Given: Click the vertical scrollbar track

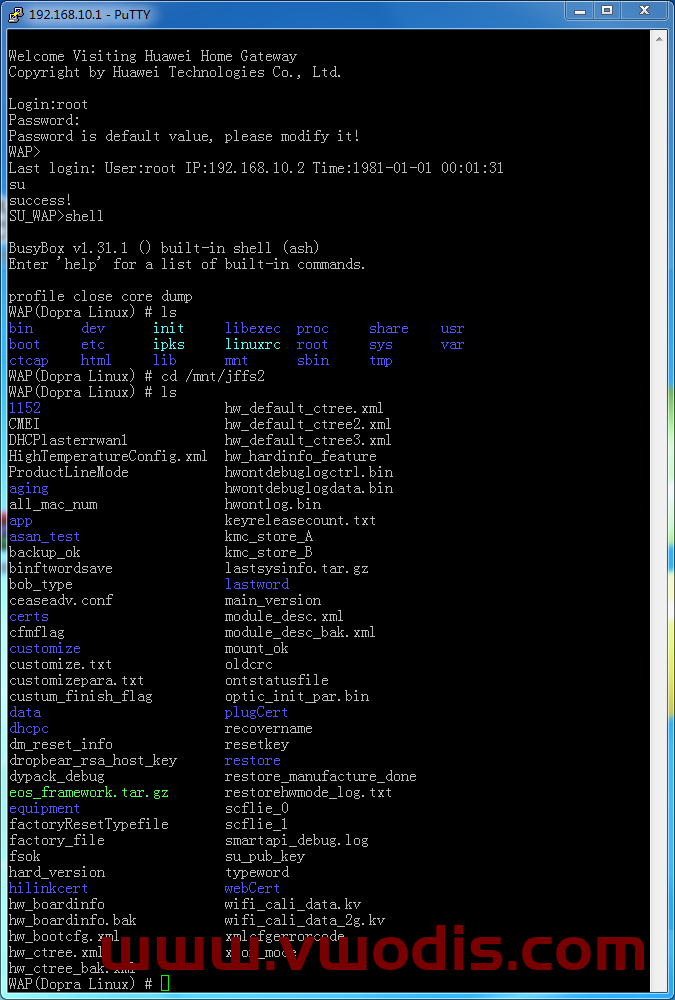Looking at the screenshot, I should tap(659, 510).
